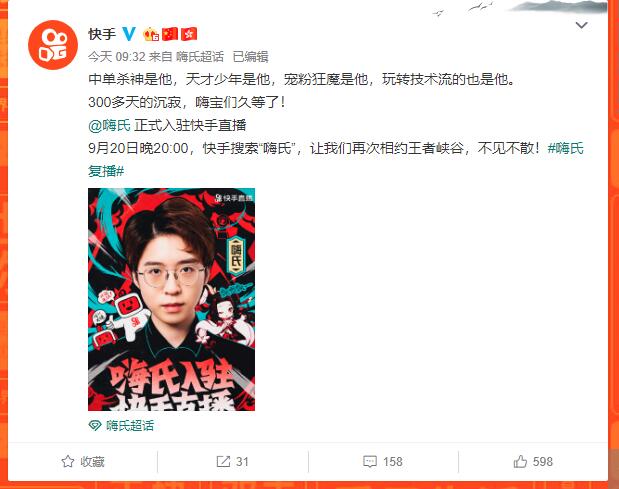Click the 已编辑 edited label

[251, 57]
